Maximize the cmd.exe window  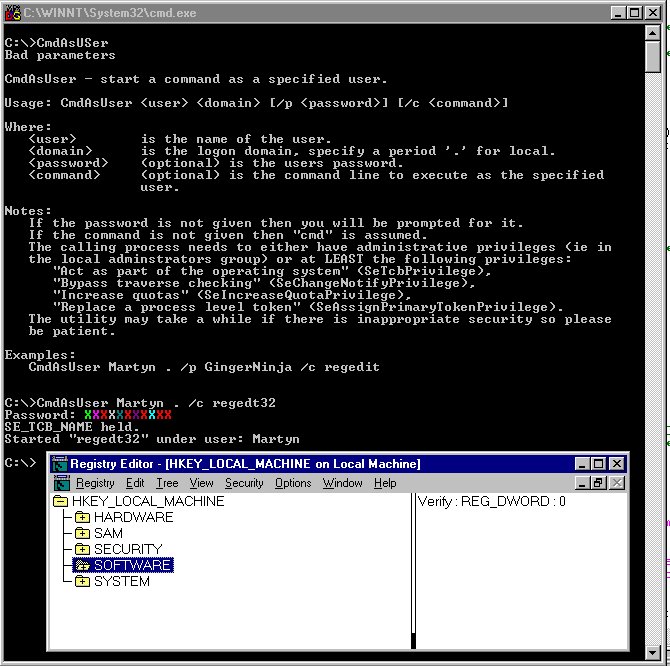634,13
